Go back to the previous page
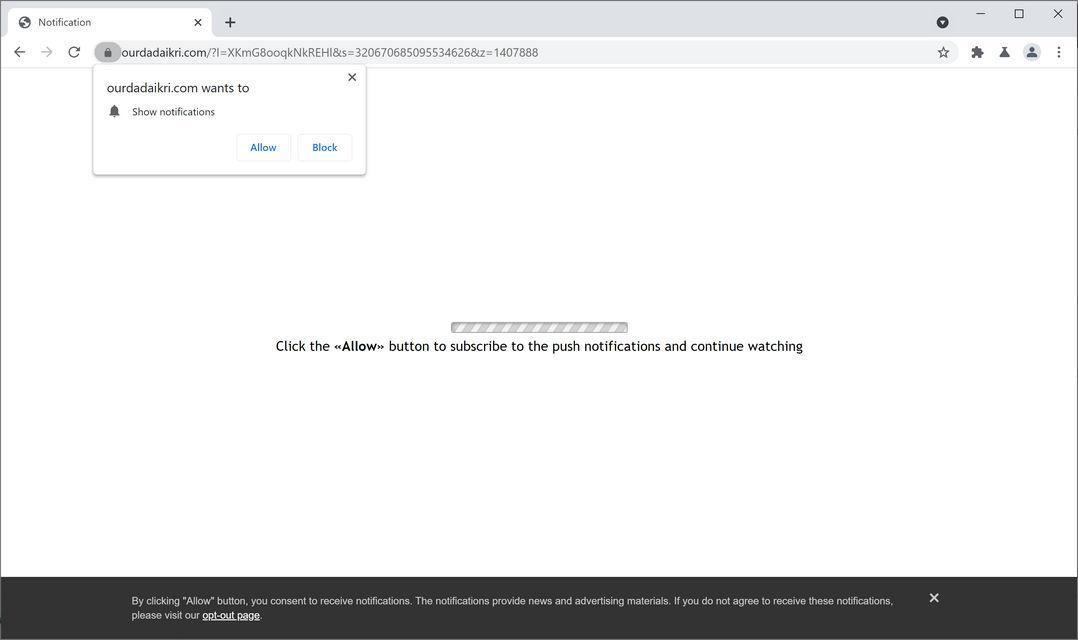The width and height of the screenshot is (1078, 640). [x=19, y=51]
